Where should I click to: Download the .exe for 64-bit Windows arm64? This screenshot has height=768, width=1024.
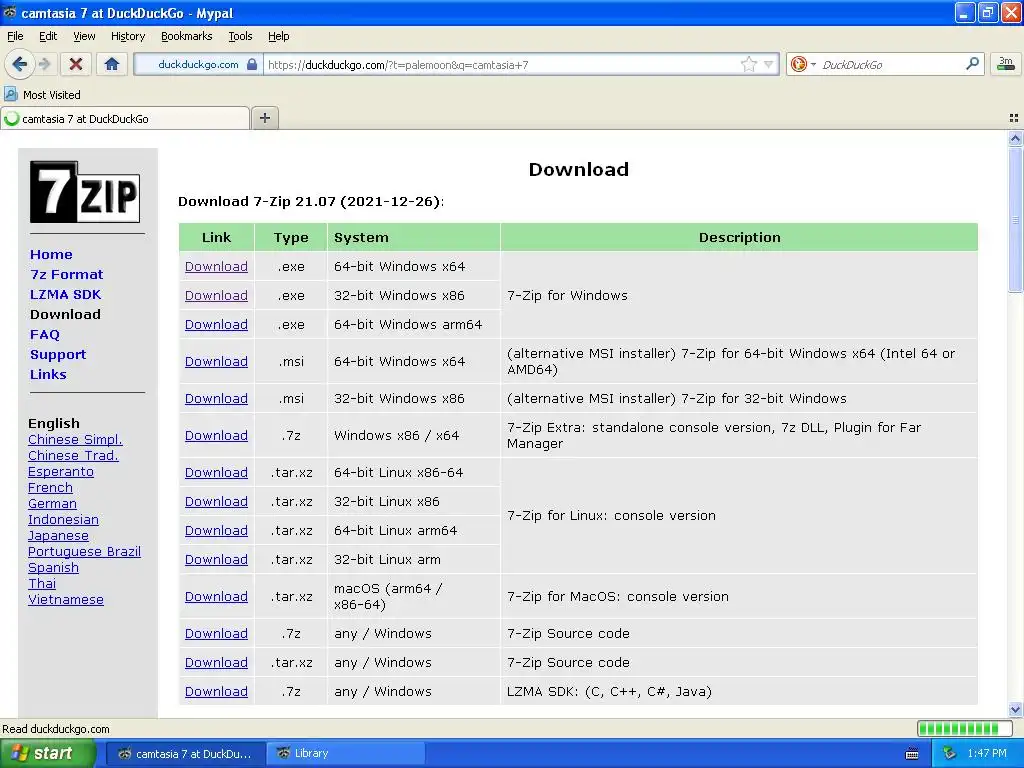click(216, 325)
